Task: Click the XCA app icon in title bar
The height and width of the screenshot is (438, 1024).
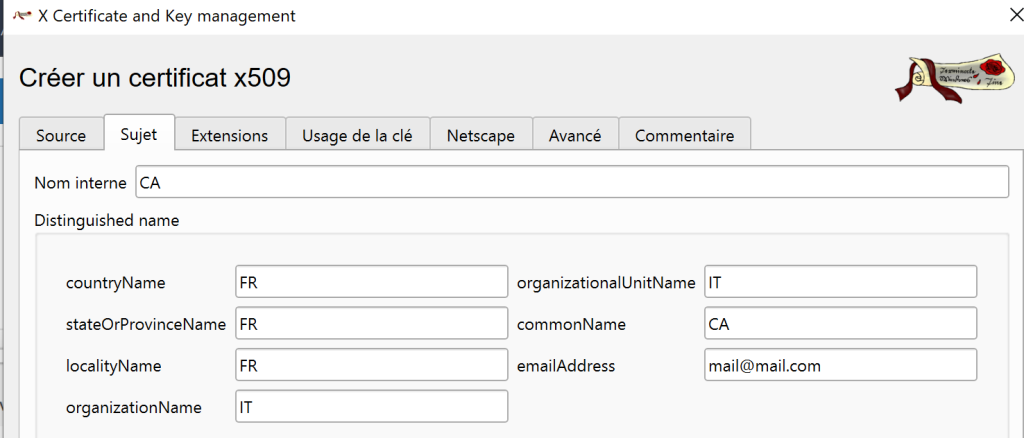Action: click(21, 16)
